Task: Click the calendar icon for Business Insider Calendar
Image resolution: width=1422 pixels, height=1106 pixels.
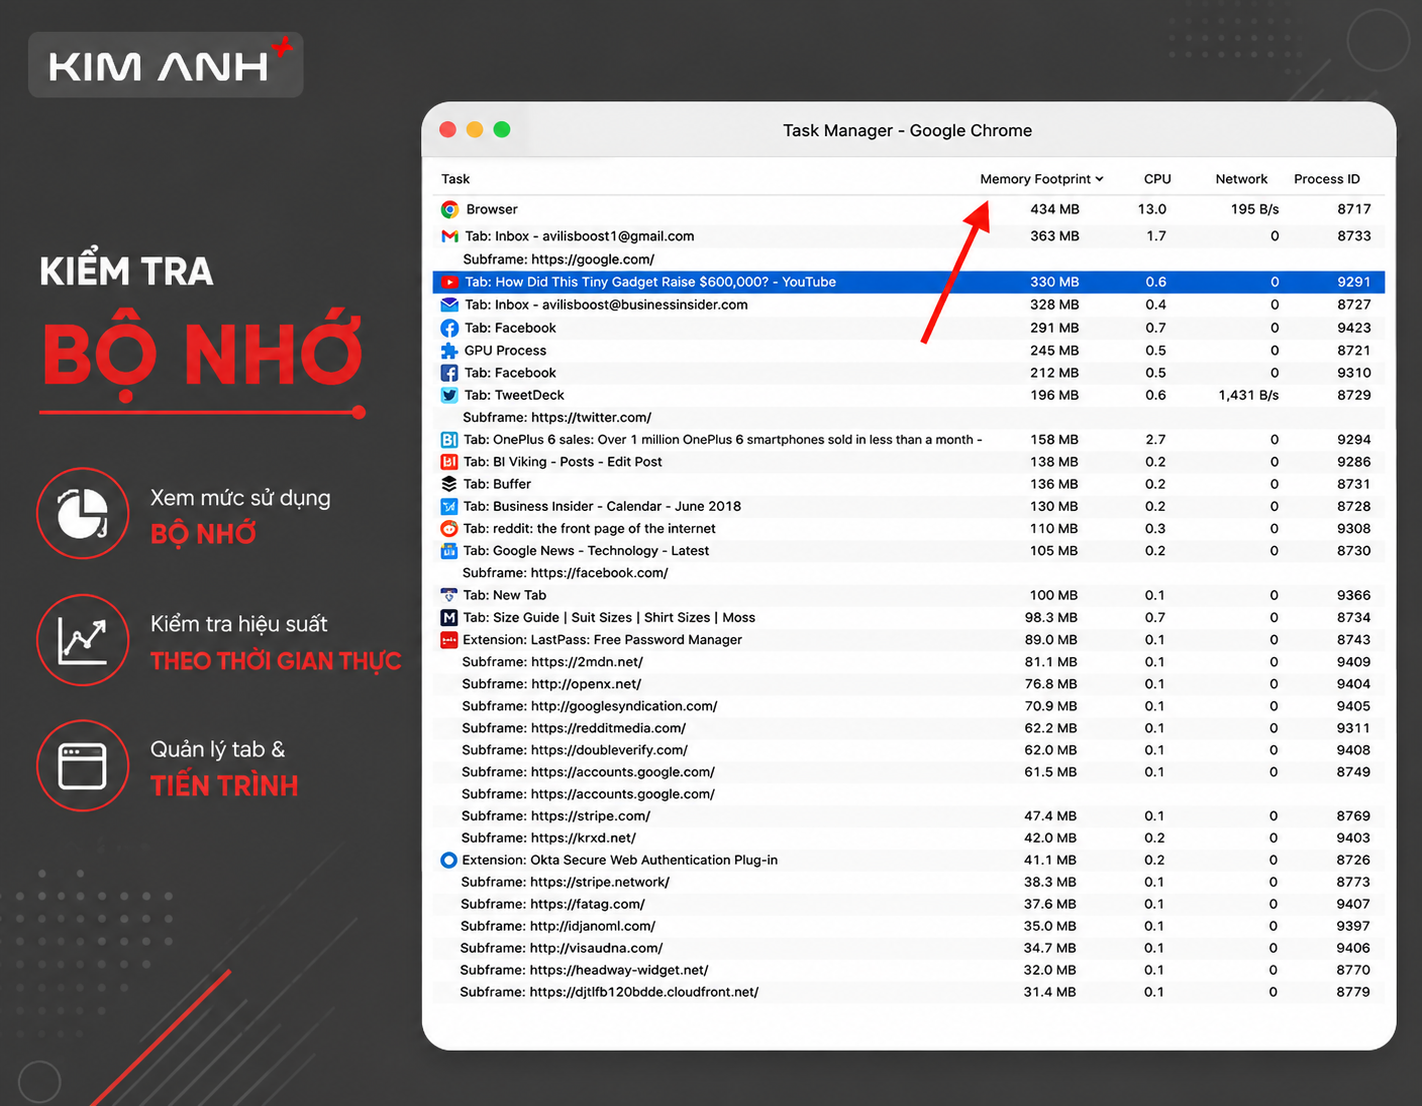Action: [449, 506]
